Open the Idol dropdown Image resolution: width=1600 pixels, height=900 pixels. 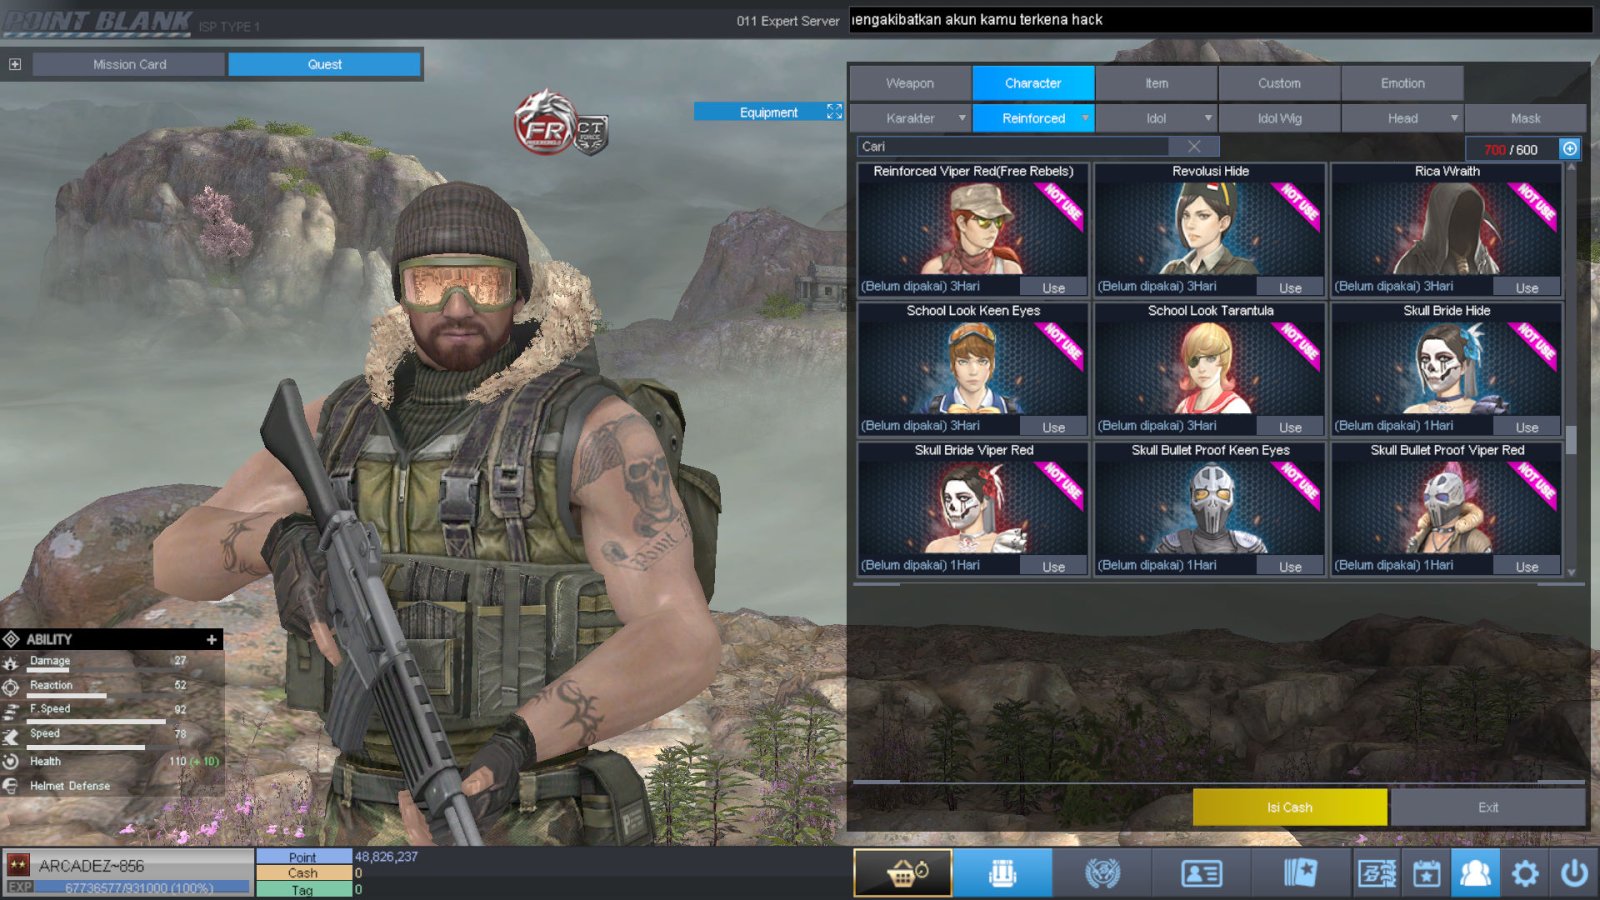pyautogui.click(x=1157, y=118)
